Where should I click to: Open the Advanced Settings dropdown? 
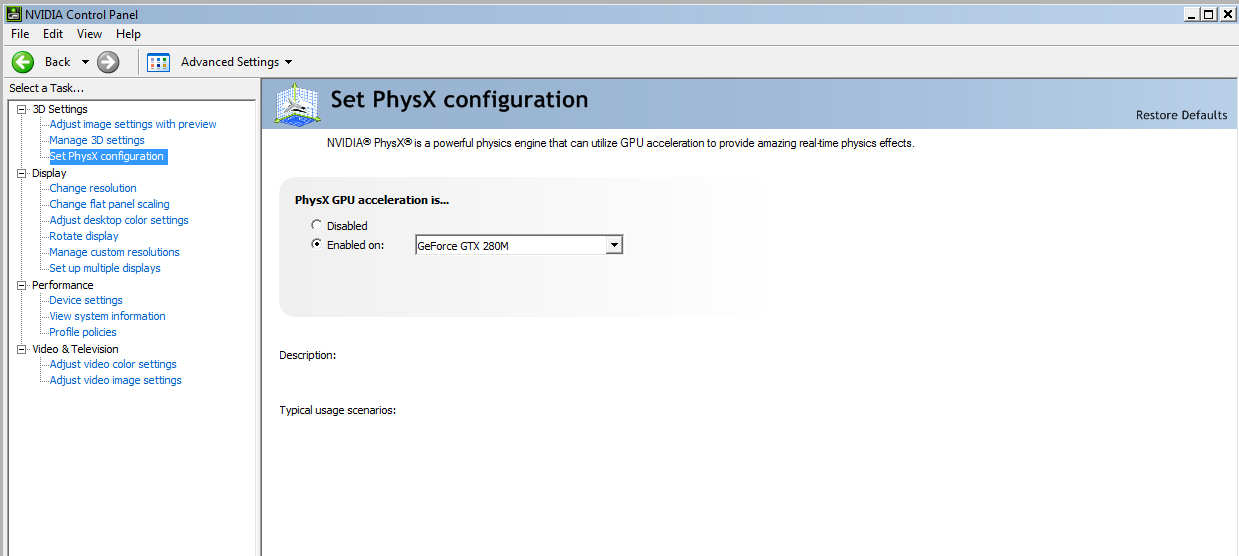coord(237,62)
